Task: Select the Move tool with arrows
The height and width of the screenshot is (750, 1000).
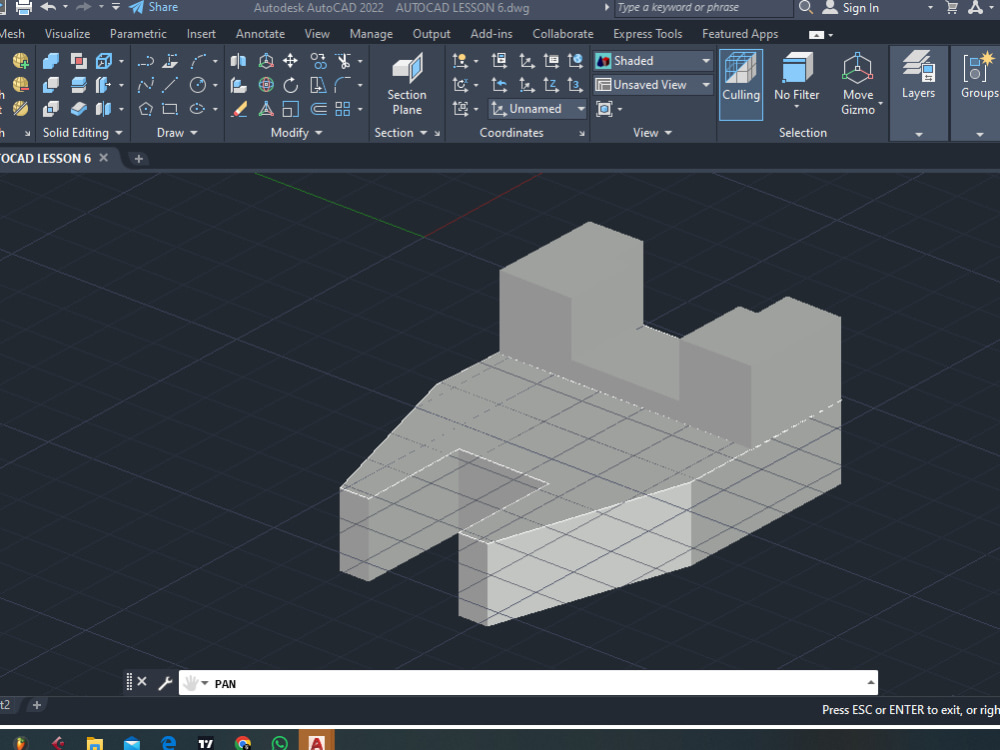Action: tap(290, 61)
